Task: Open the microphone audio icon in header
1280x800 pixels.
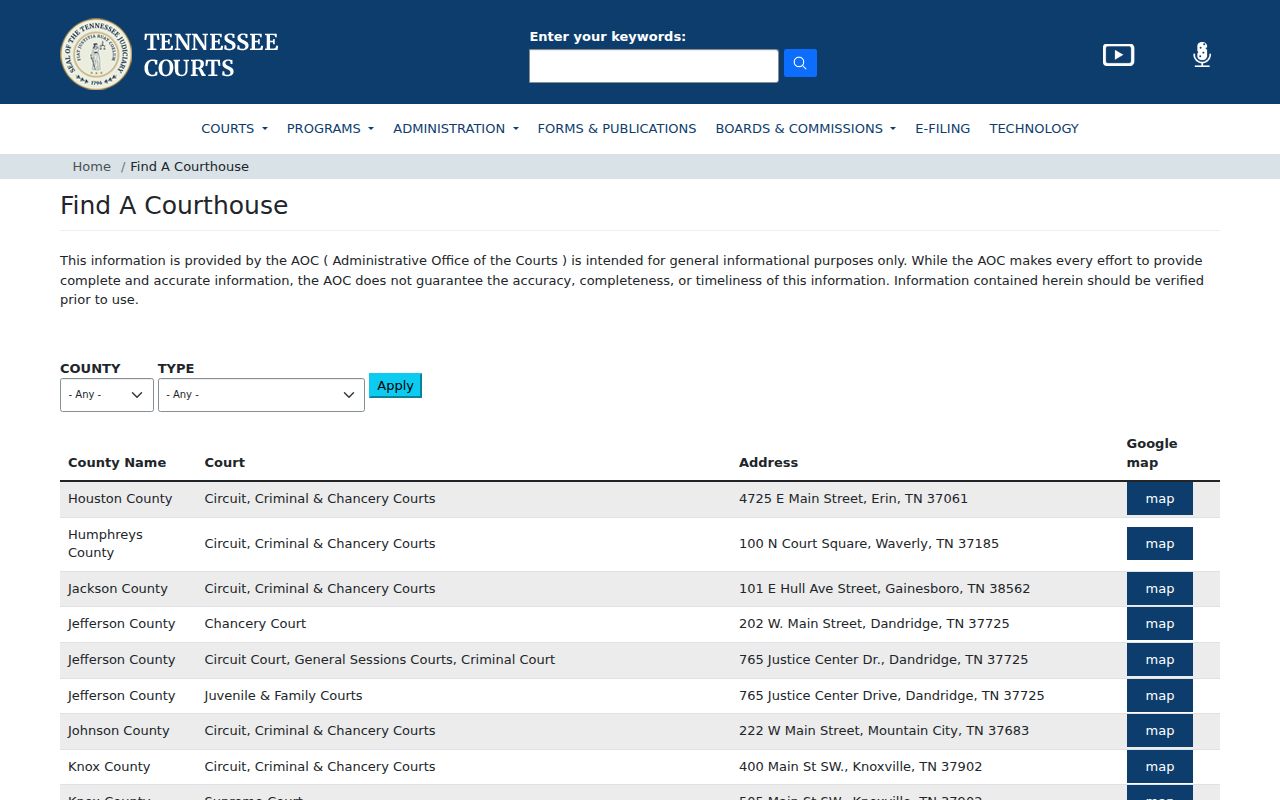Action: pyautogui.click(x=1202, y=55)
